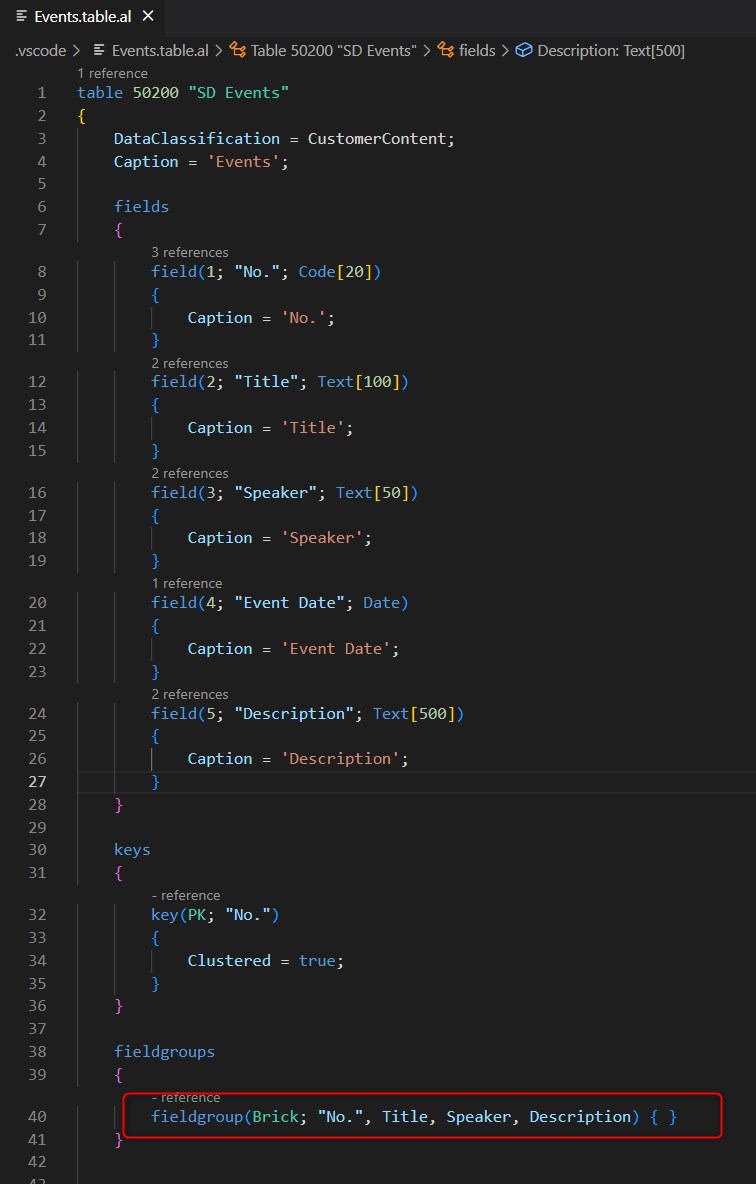Screen dimensions: 756x1184
Task: Click the 2 references lens above the "Description" field
Action: [189, 694]
